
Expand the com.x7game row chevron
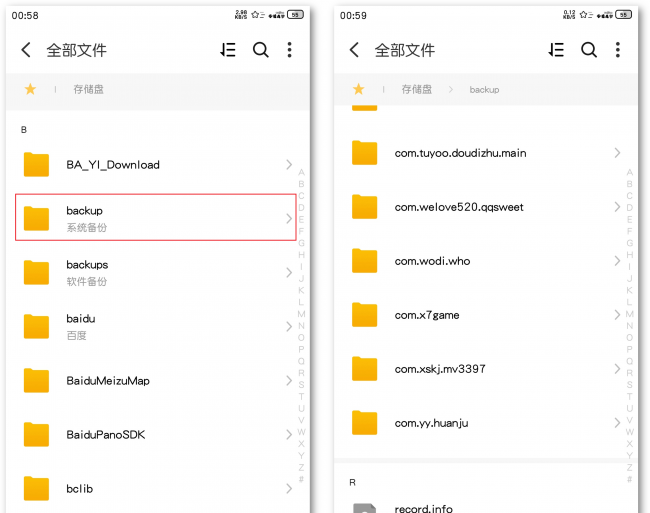click(x=617, y=315)
